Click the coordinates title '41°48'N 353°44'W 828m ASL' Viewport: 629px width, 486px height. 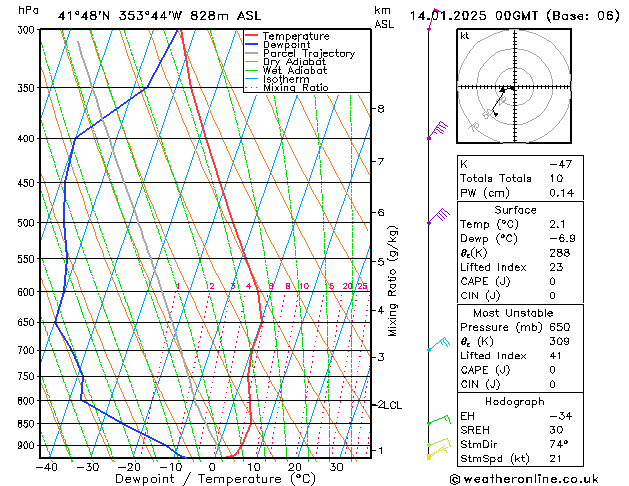[159, 16]
